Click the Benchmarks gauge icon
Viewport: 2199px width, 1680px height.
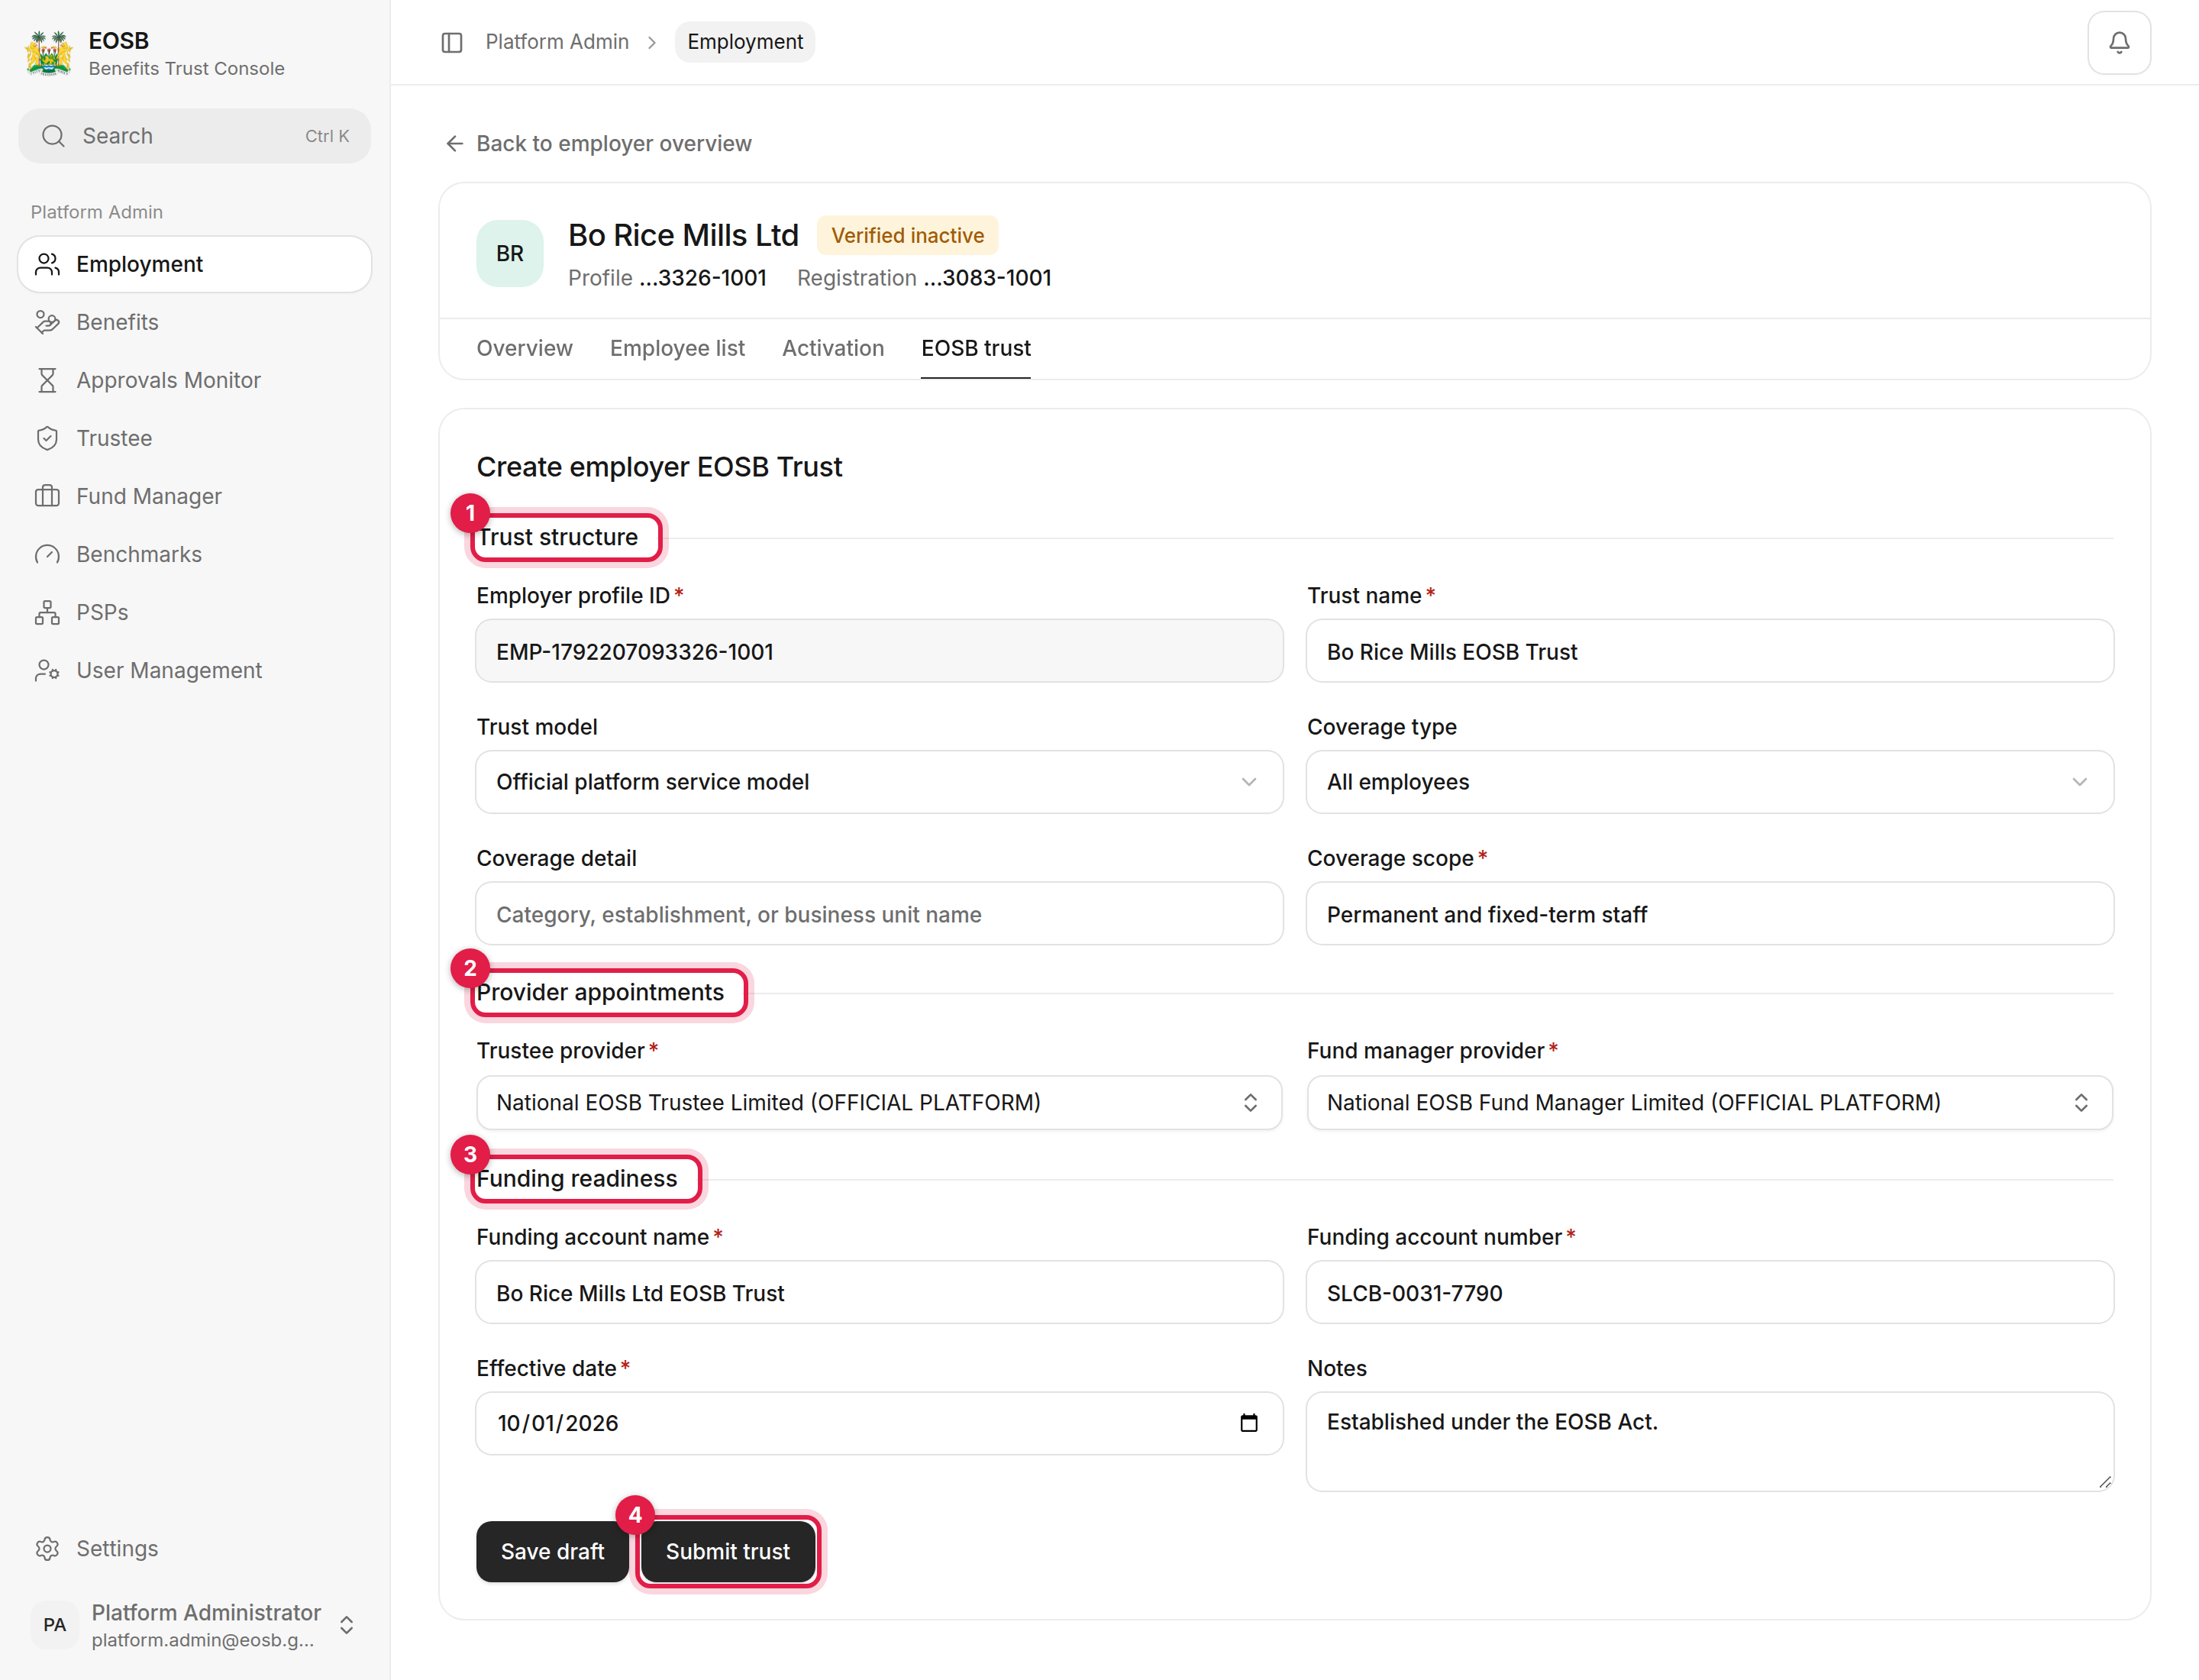click(47, 554)
